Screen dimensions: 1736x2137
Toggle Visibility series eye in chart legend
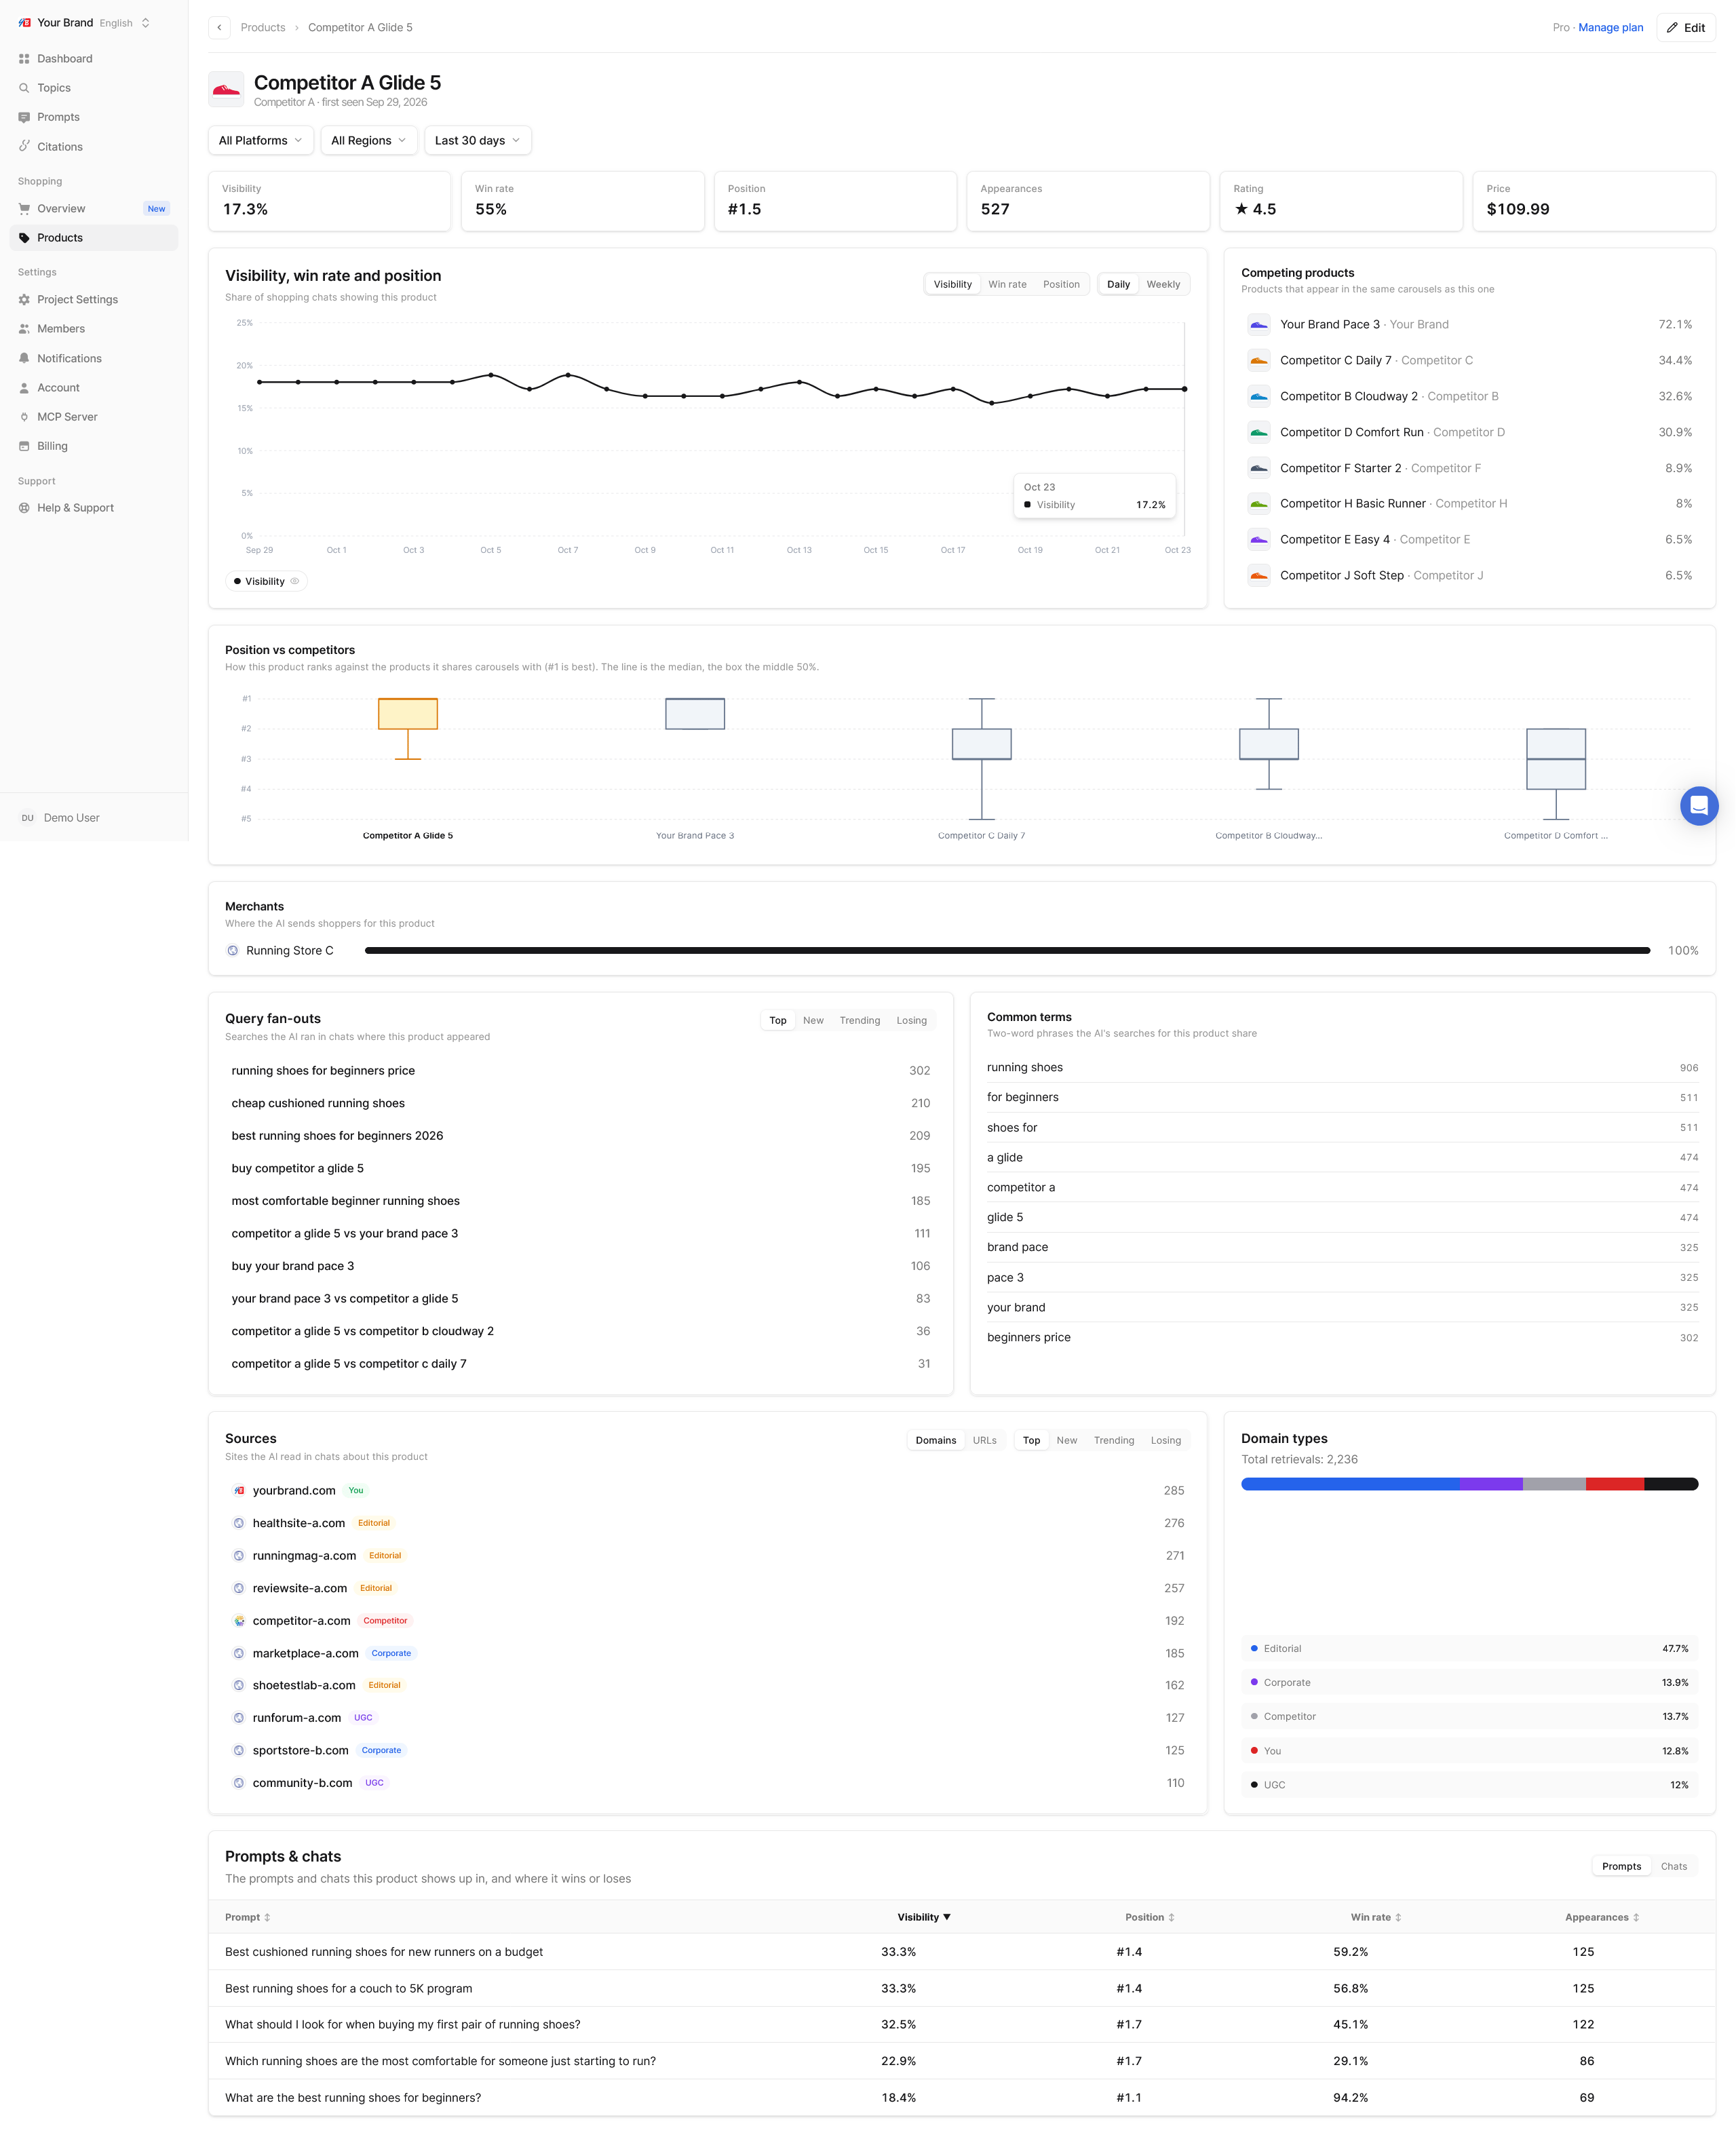295,581
